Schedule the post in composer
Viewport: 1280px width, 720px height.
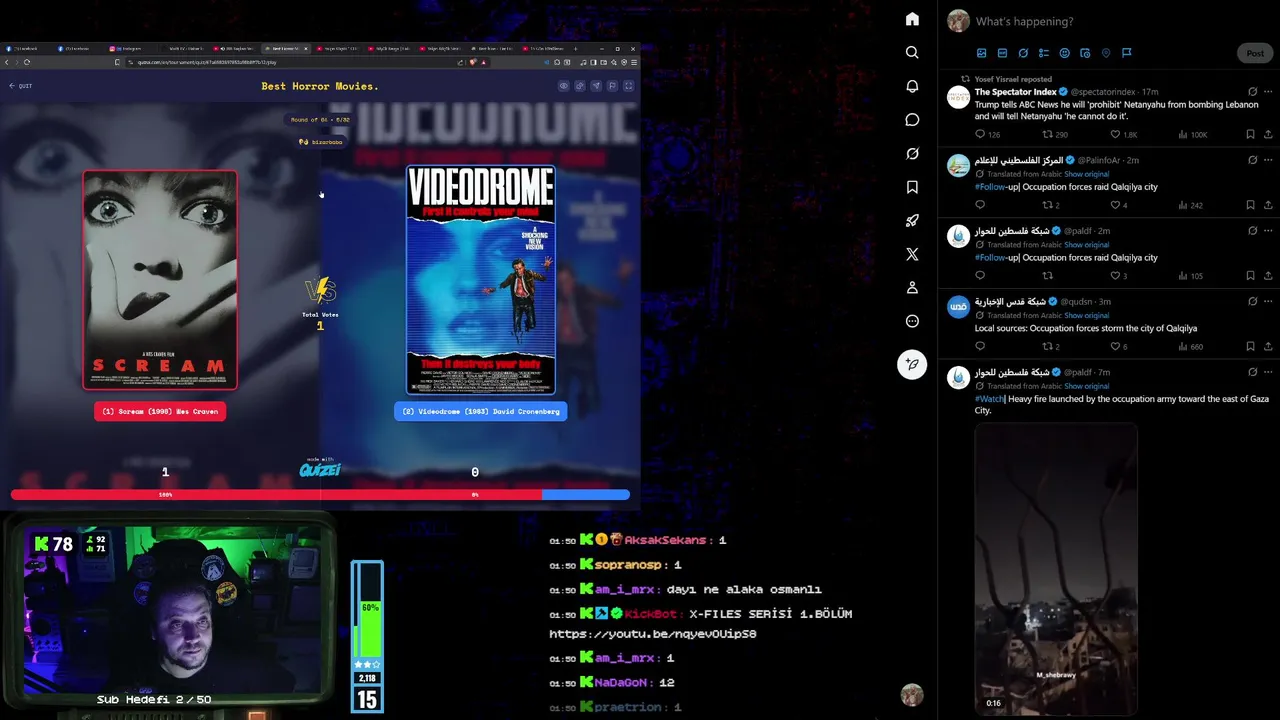tap(1085, 53)
